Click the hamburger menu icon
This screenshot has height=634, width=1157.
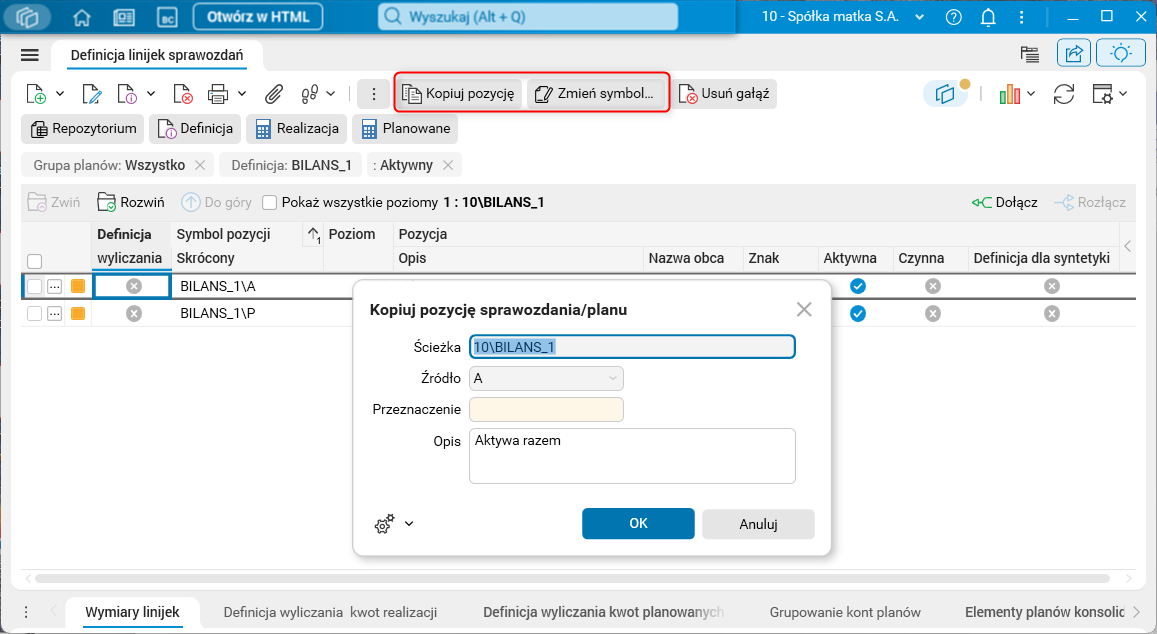tap(29, 55)
